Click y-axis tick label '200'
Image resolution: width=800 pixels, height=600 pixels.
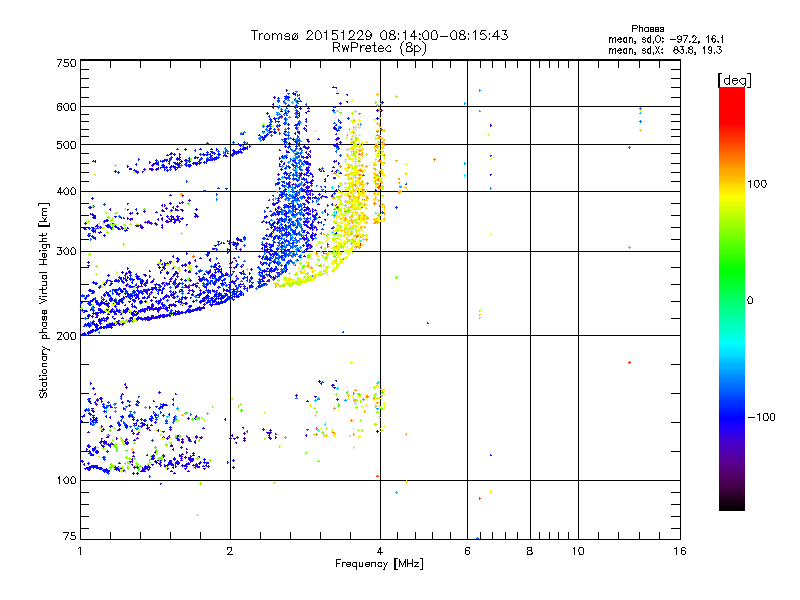(x=66, y=336)
